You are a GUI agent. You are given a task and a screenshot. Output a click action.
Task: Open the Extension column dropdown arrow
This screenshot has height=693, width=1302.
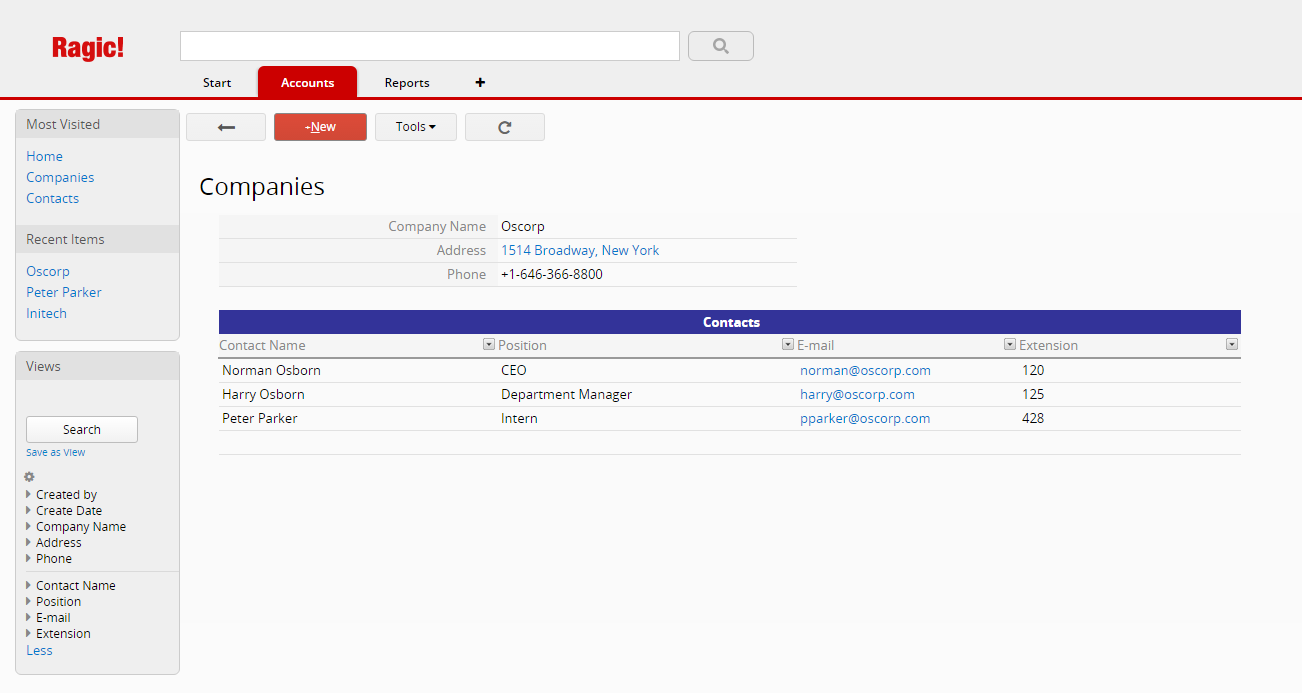click(1232, 344)
